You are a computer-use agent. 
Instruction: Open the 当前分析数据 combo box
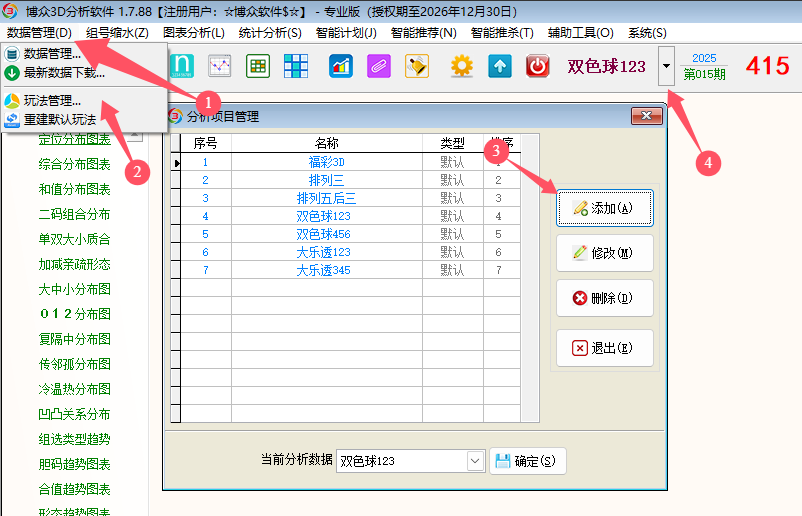coord(475,461)
